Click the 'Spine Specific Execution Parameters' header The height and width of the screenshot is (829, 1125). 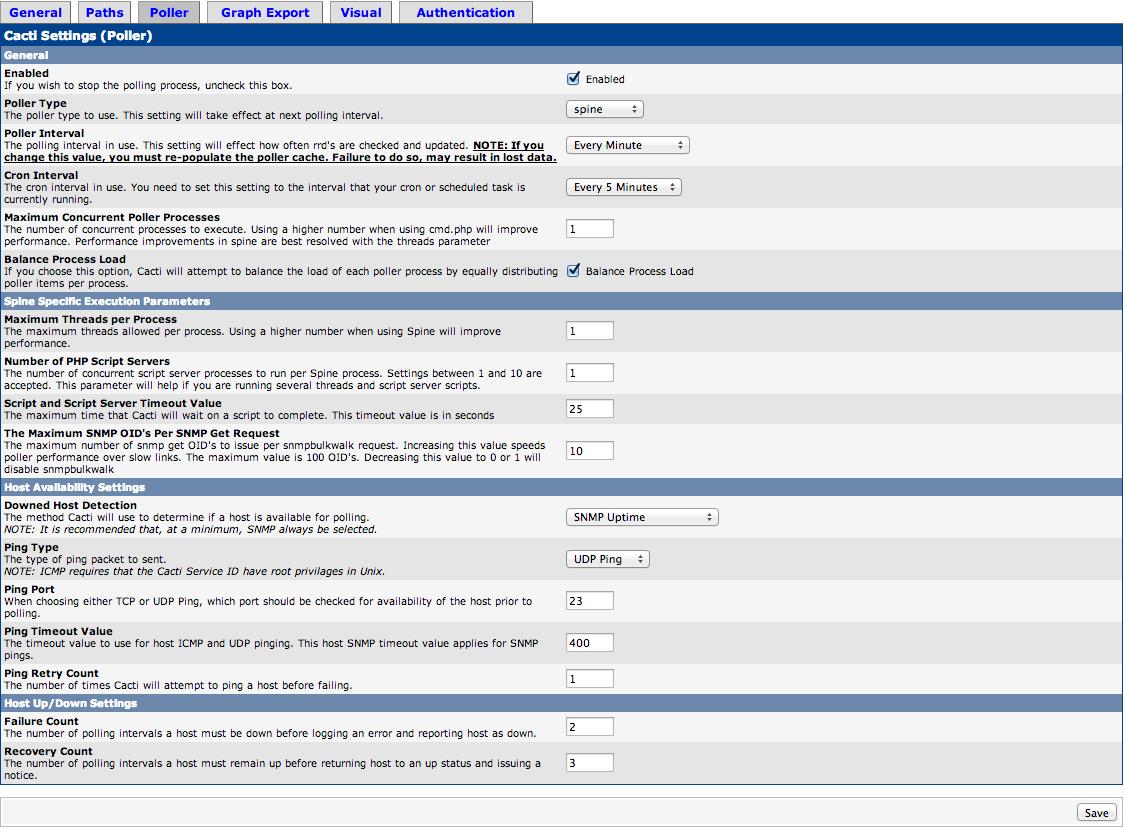(x=107, y=301)
